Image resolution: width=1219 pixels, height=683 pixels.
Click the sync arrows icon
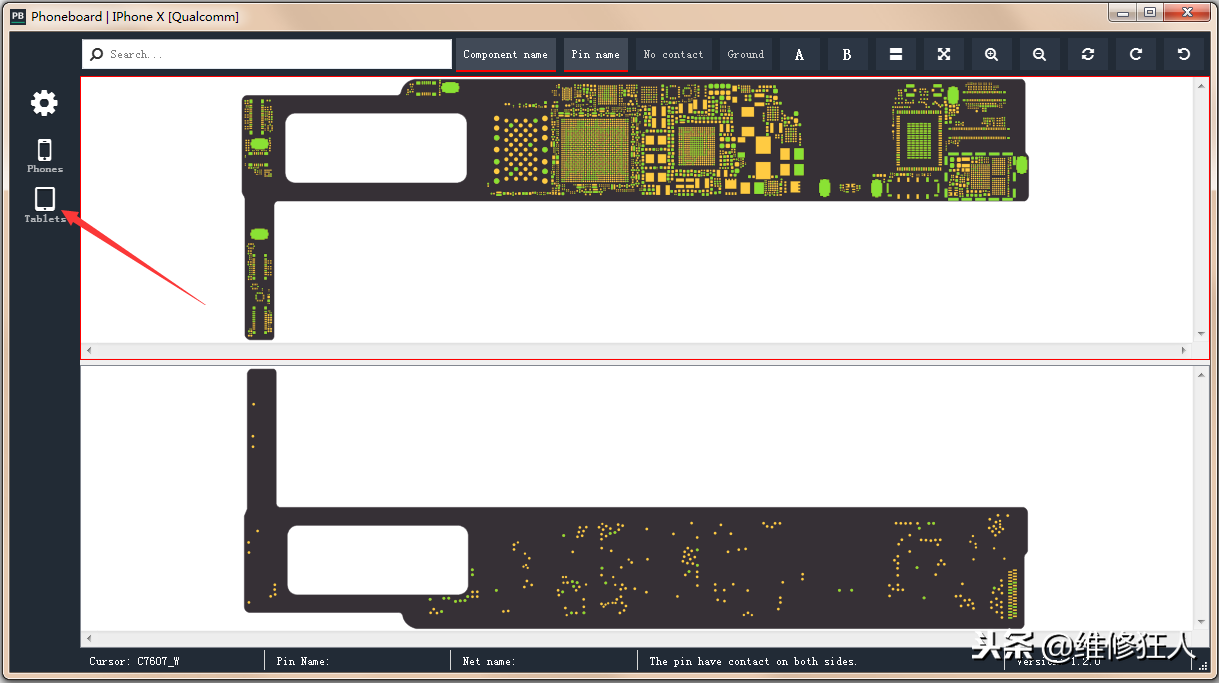tap(1087, 55)
